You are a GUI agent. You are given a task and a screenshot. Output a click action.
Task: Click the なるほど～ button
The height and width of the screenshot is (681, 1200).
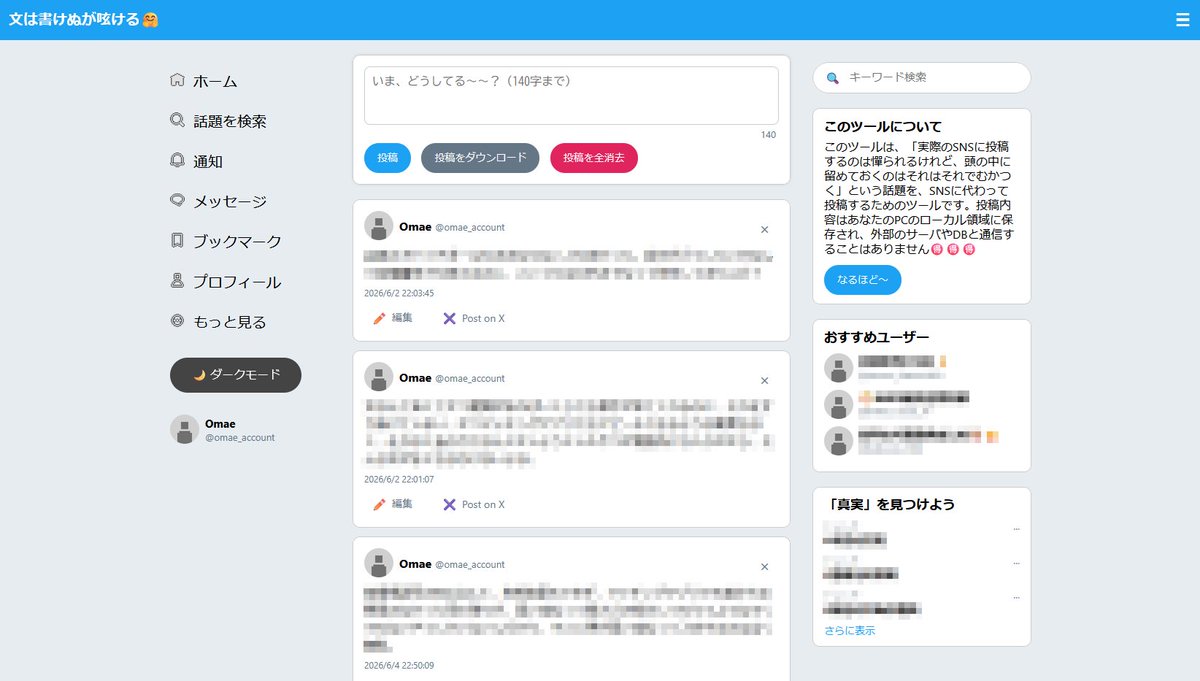click(x=862, y=280)
